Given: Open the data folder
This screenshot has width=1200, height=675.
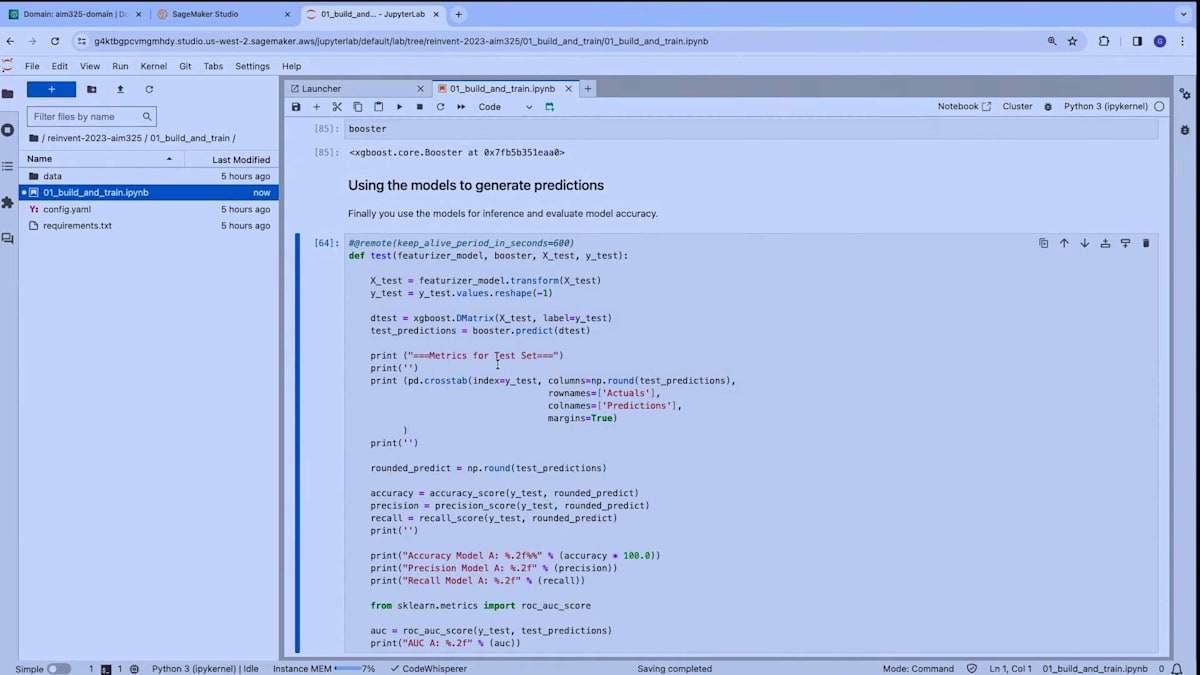Looking at the screenshot, I should [148, 176].
